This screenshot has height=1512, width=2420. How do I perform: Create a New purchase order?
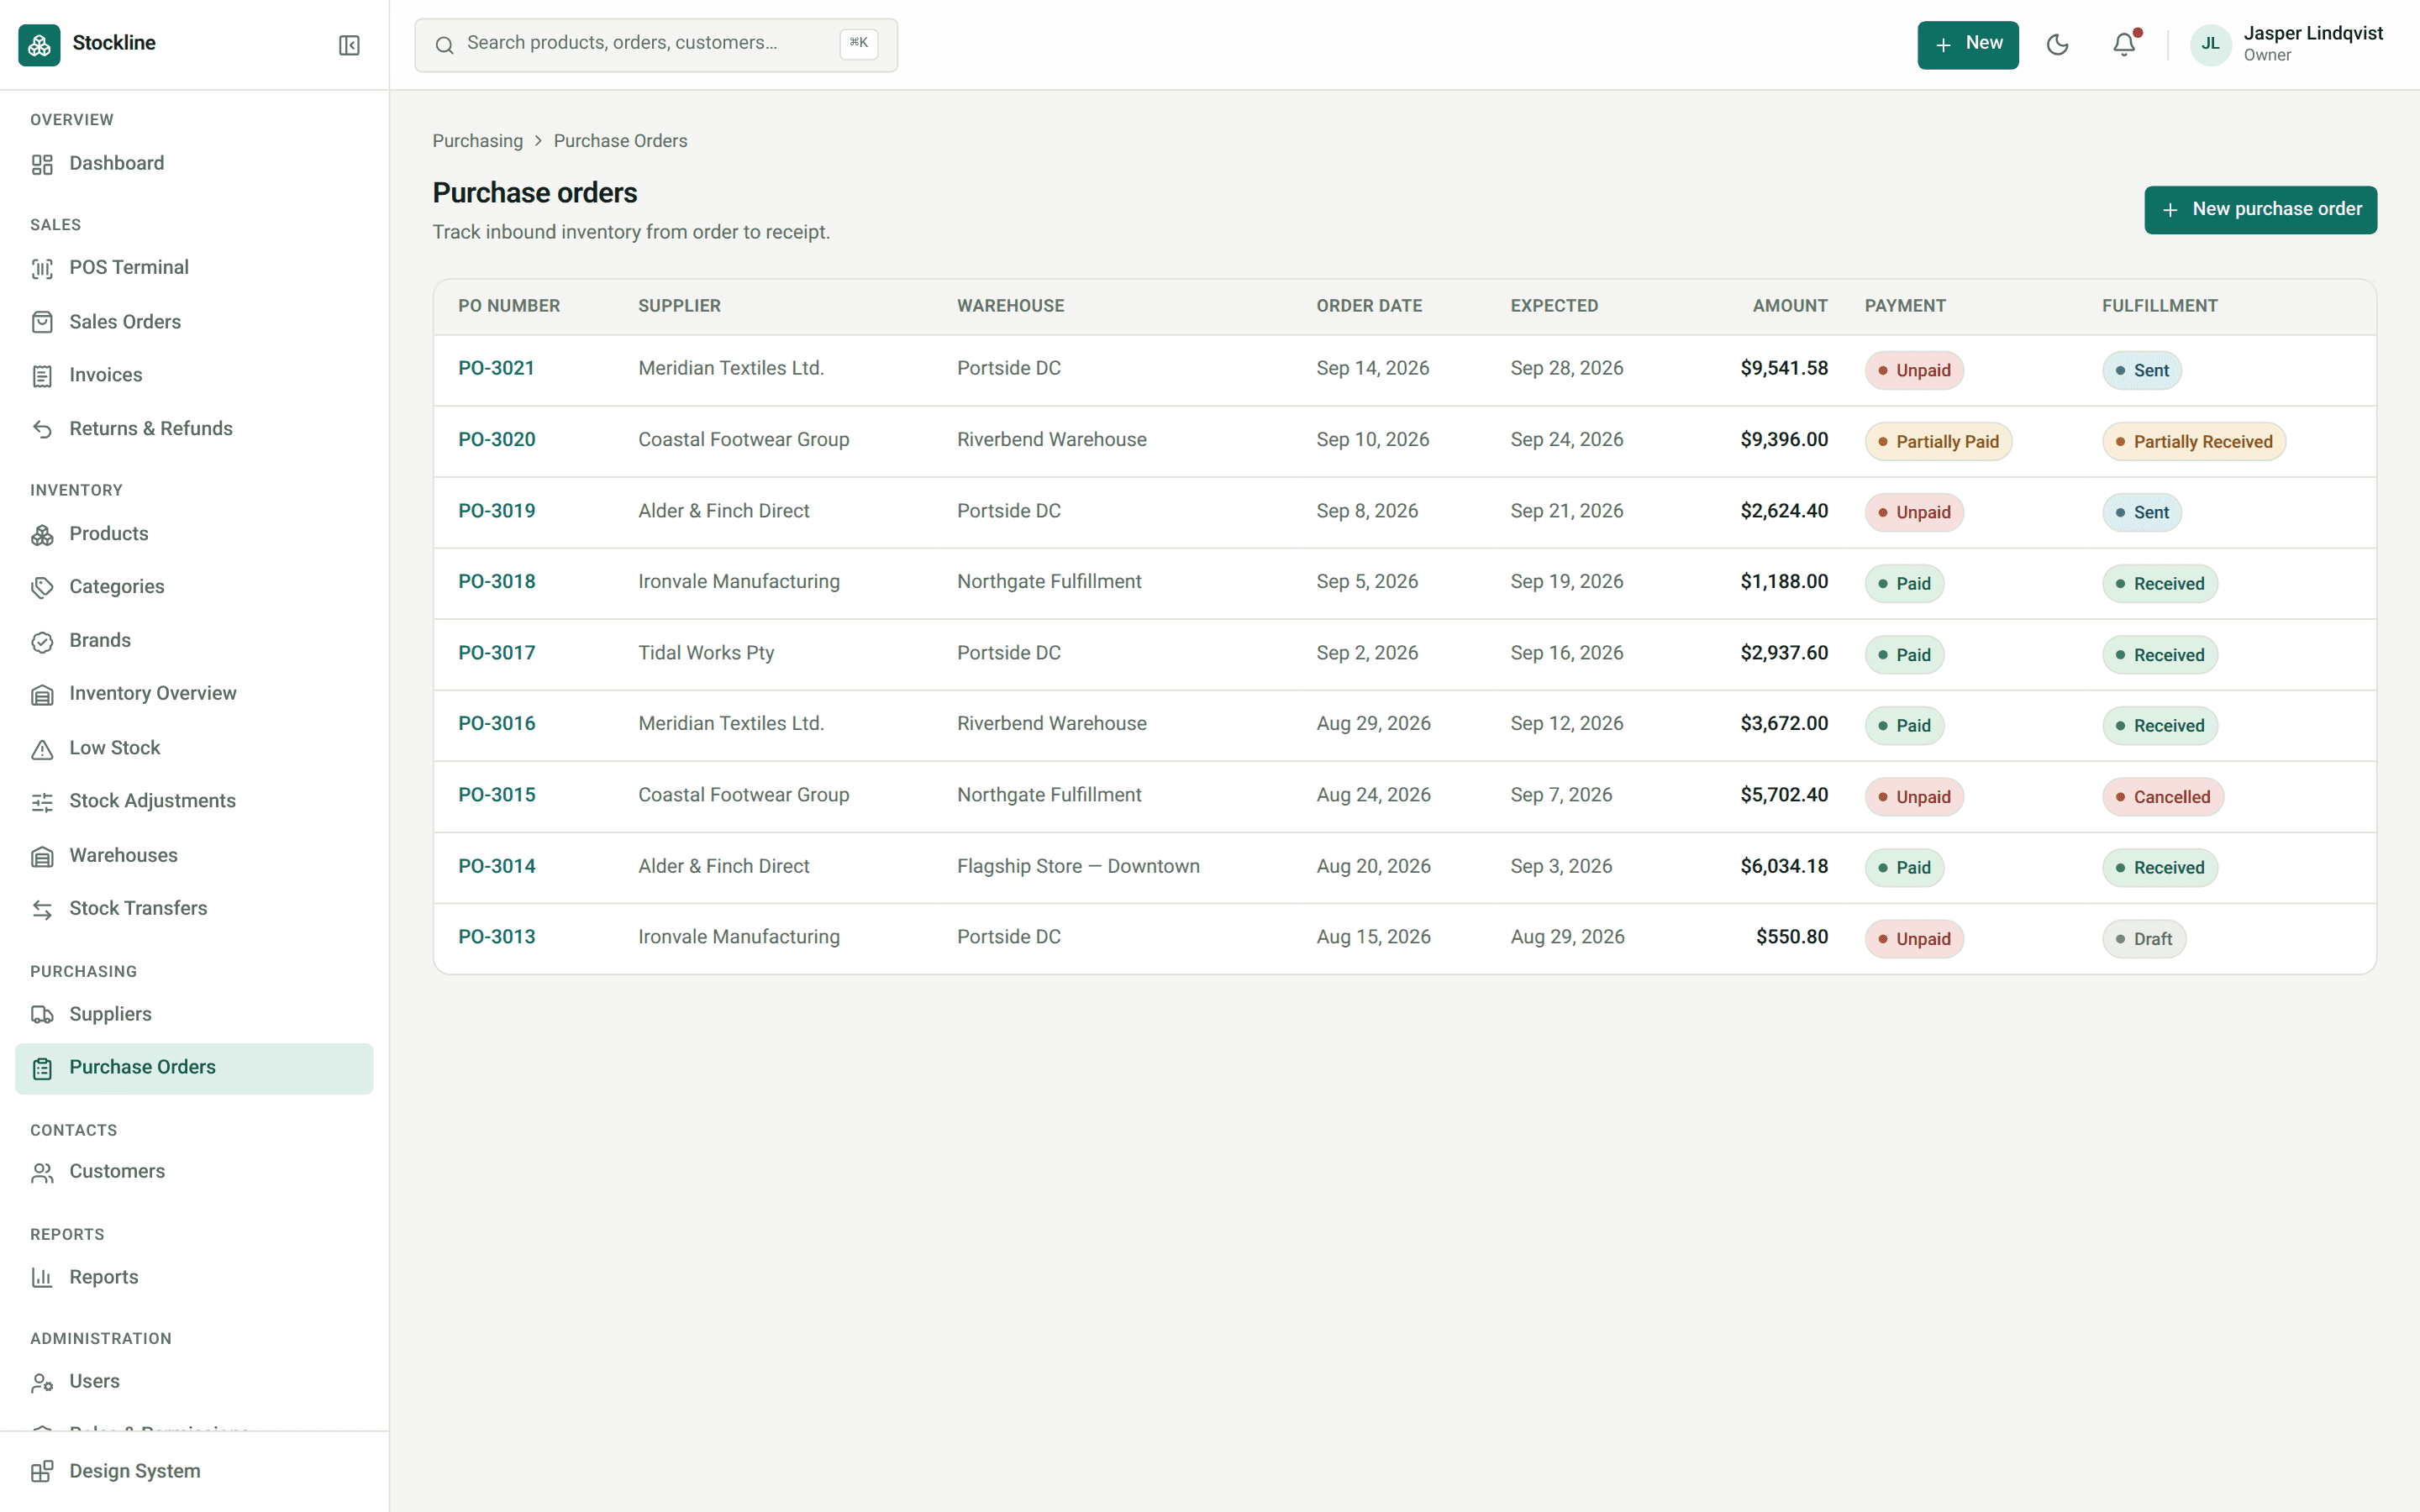tap(2260, 210)
